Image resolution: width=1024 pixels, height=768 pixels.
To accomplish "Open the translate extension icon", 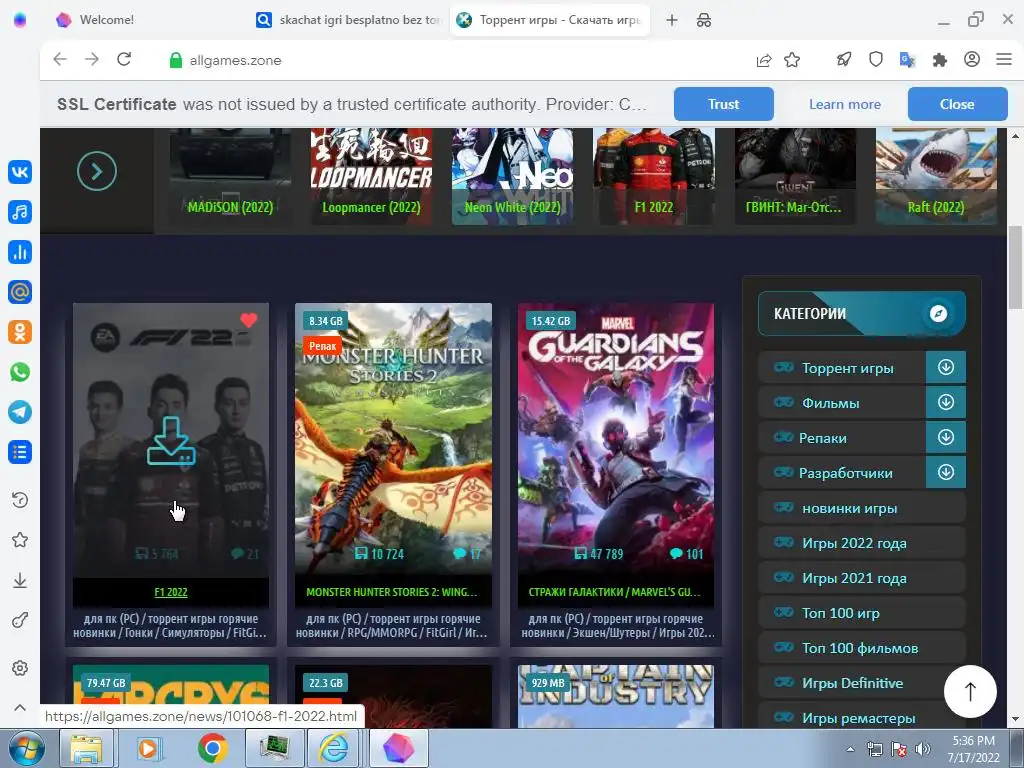I will point(907,60).
